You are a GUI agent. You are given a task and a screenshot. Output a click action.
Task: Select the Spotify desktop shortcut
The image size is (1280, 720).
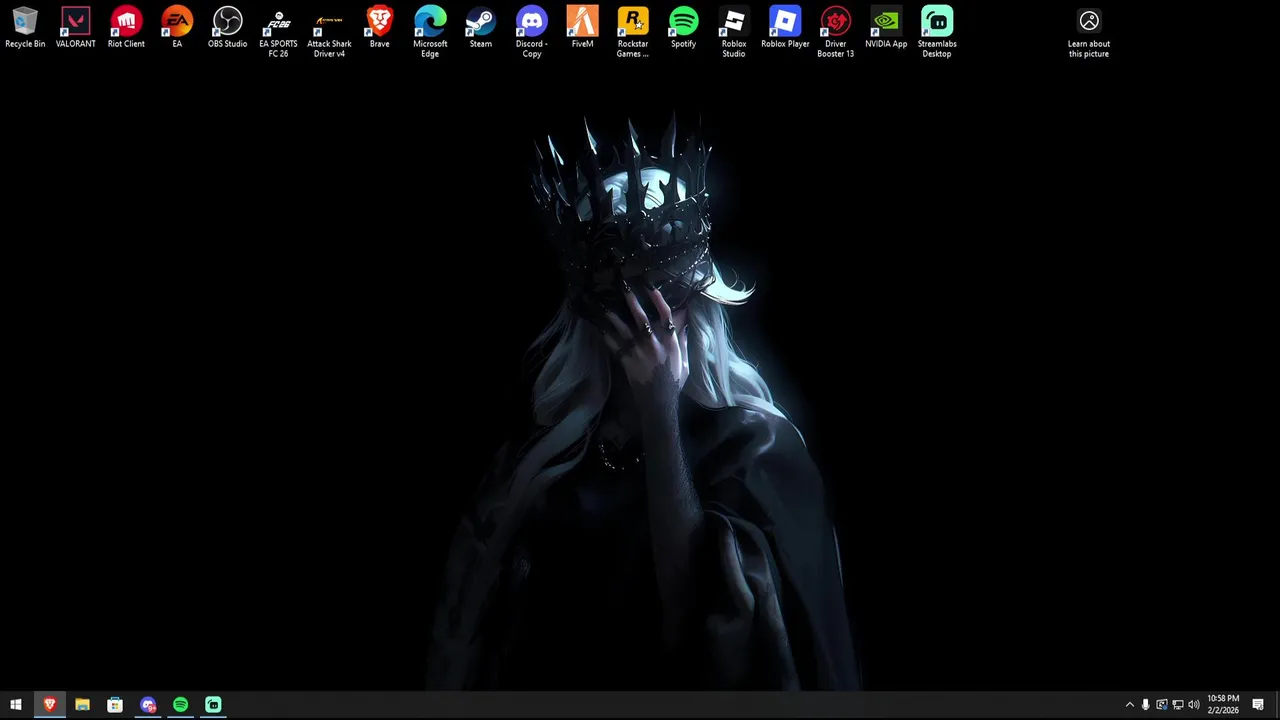[x=683, y=28]
